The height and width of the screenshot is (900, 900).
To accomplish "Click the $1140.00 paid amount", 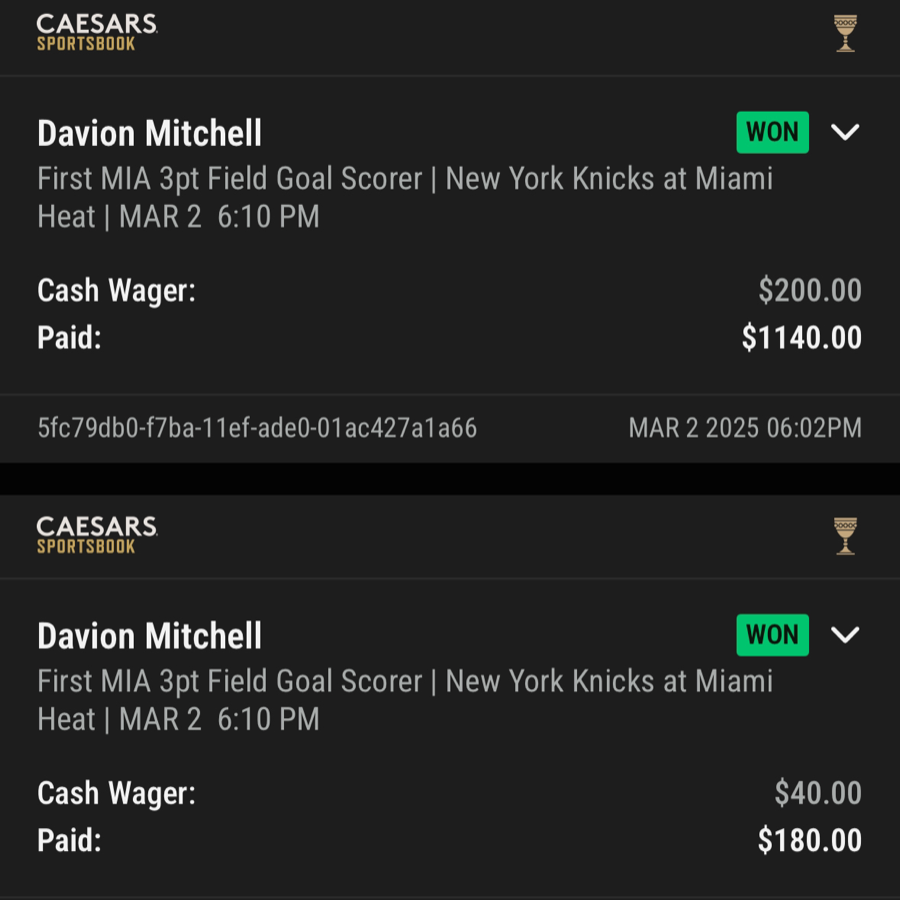I will coord(800,338).
